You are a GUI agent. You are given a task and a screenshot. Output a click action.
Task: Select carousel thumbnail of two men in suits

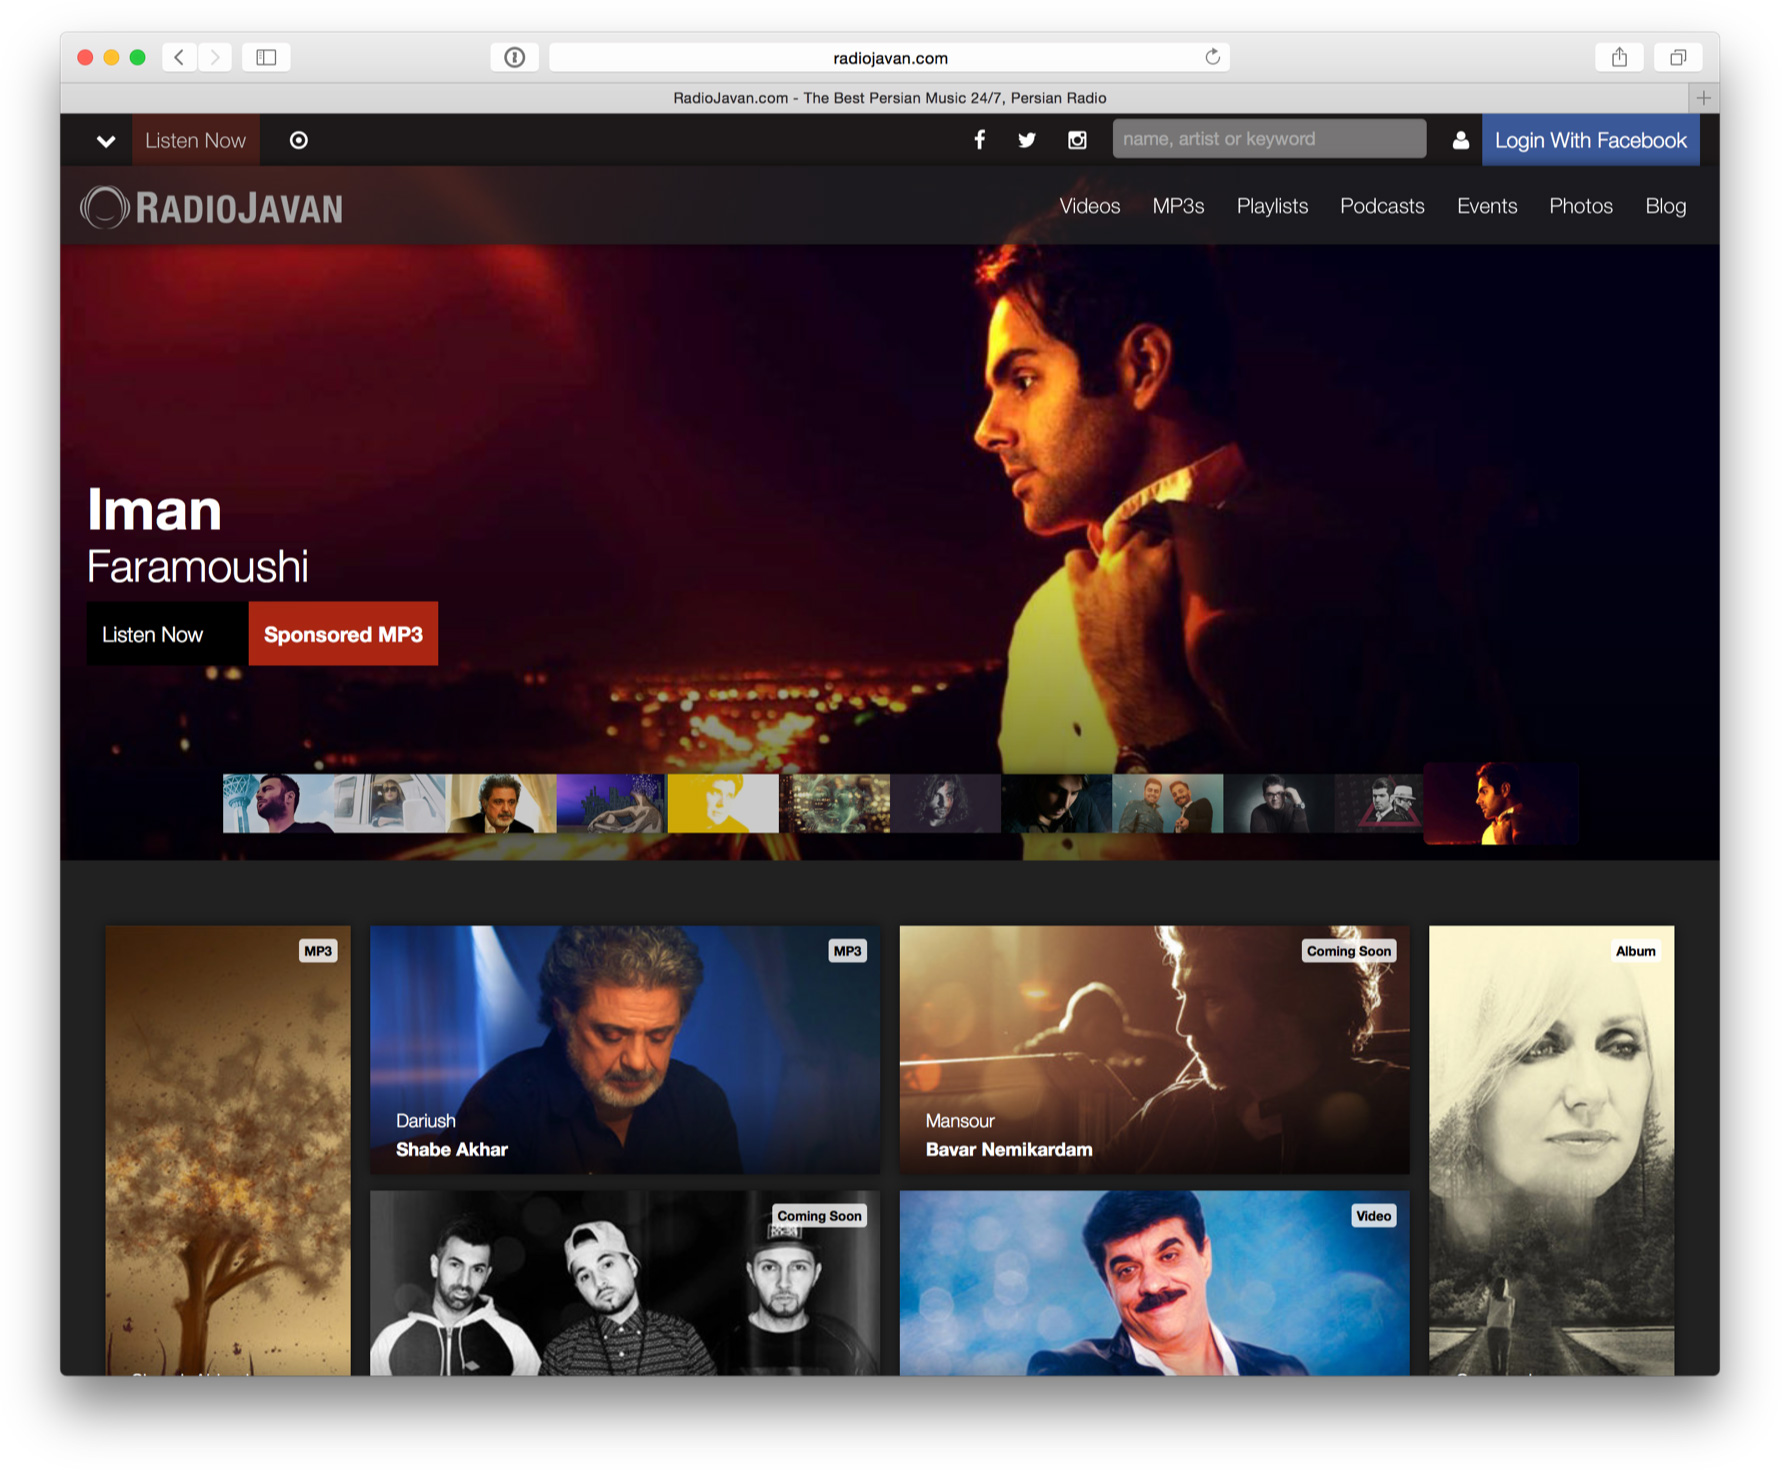[x=1167, y=803]
